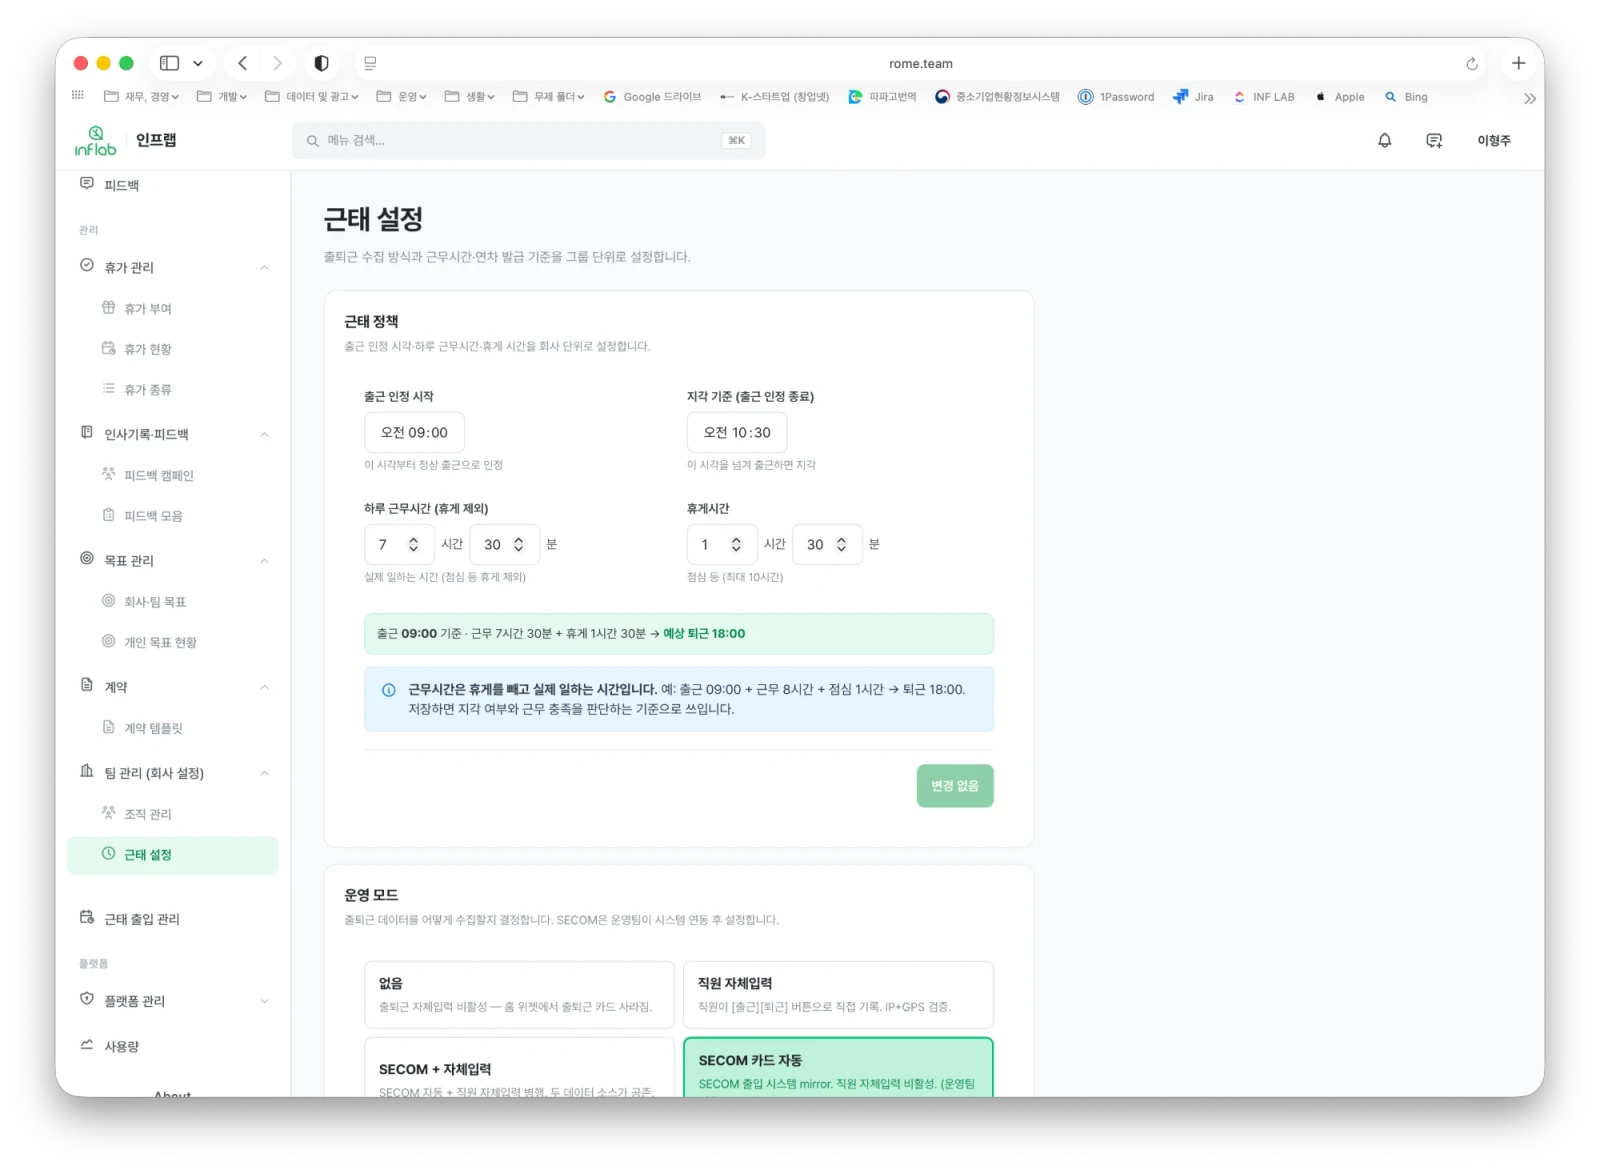Show more bookmarks with double chevron
Screen dimensions: 1600x1170
1529,98
